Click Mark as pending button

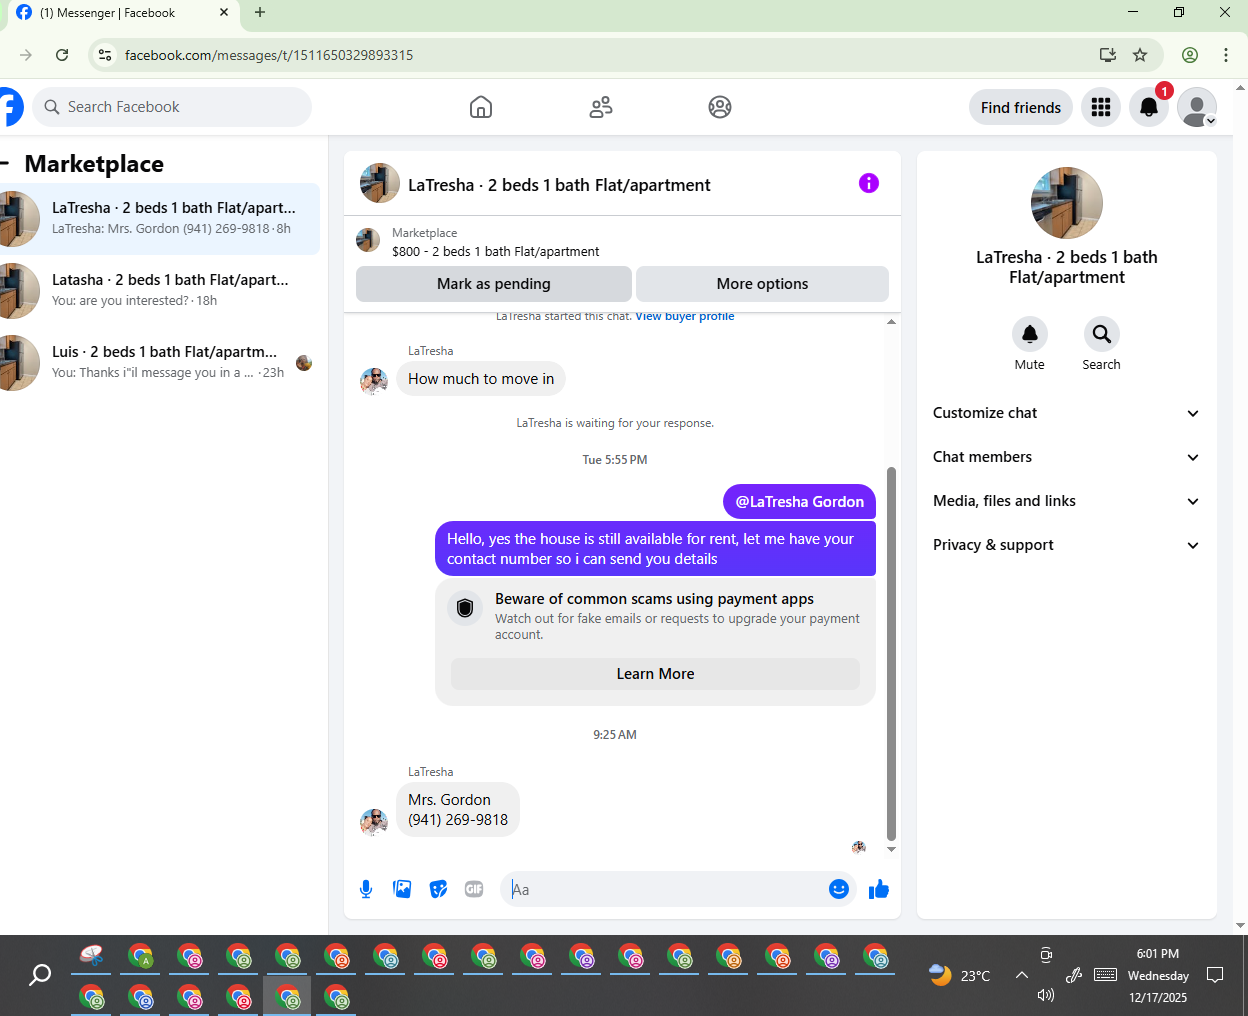point(494,284)
